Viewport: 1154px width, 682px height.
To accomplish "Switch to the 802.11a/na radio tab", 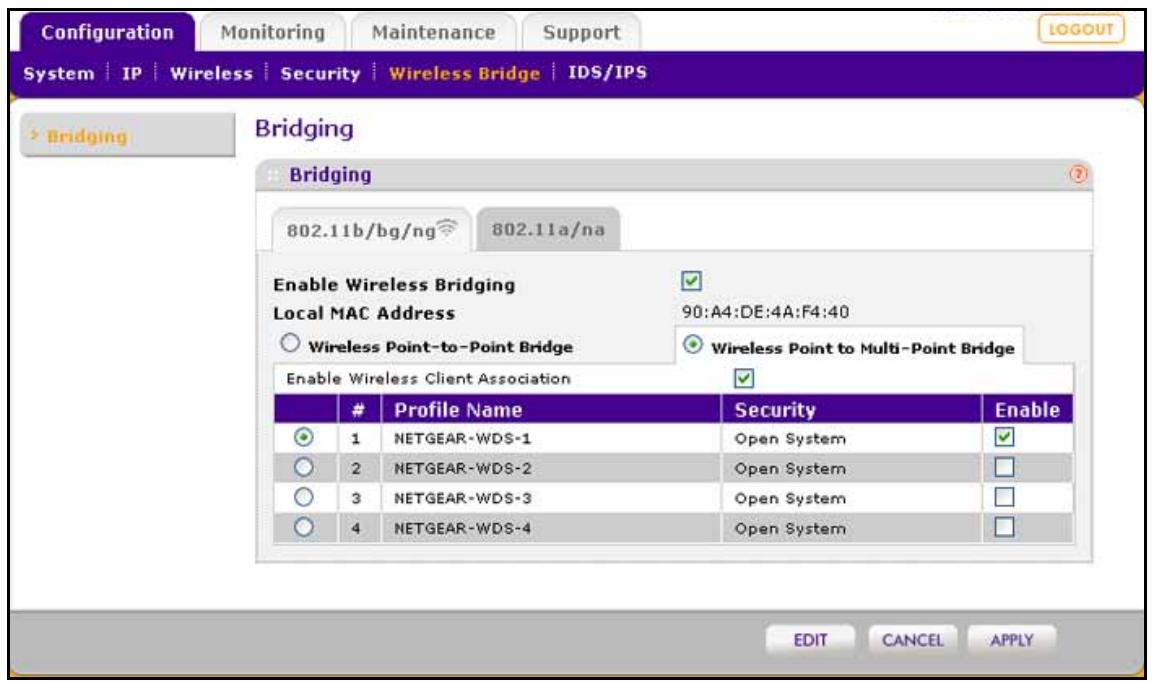I will 548,230.
